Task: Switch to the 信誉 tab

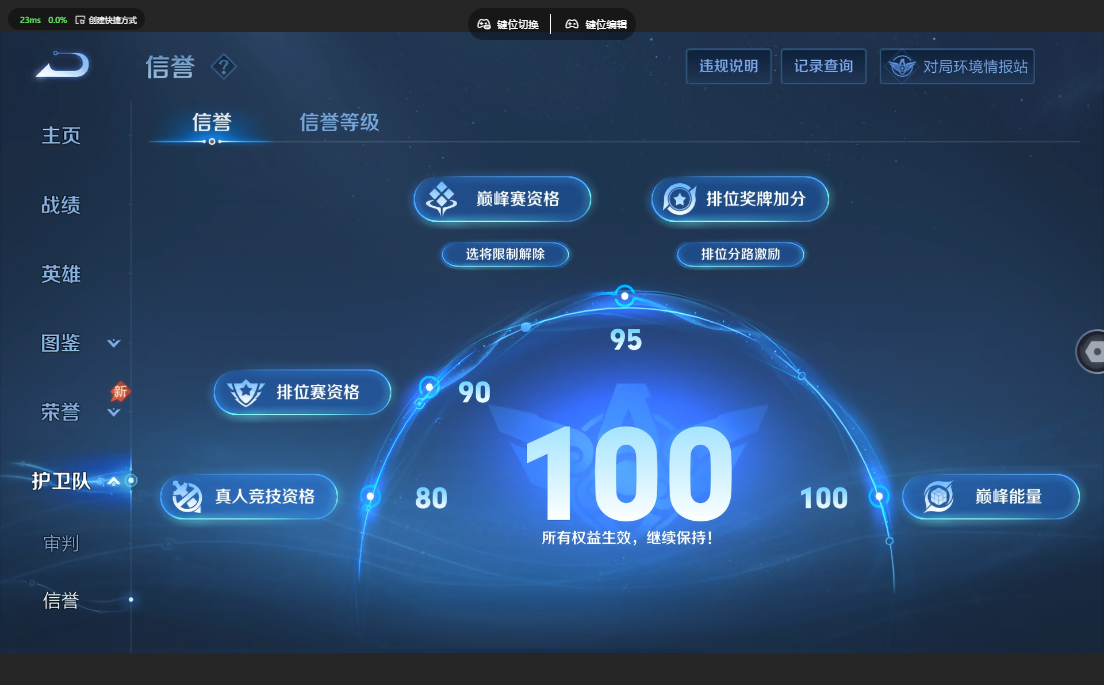Action: point(212,122)
